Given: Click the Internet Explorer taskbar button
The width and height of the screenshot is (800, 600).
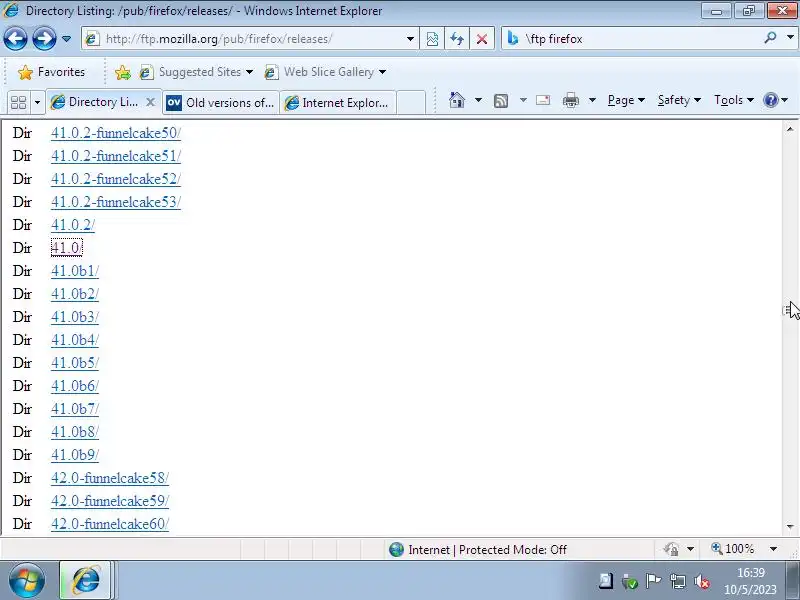Looking at the screenshot, I should tap(85, 581).
